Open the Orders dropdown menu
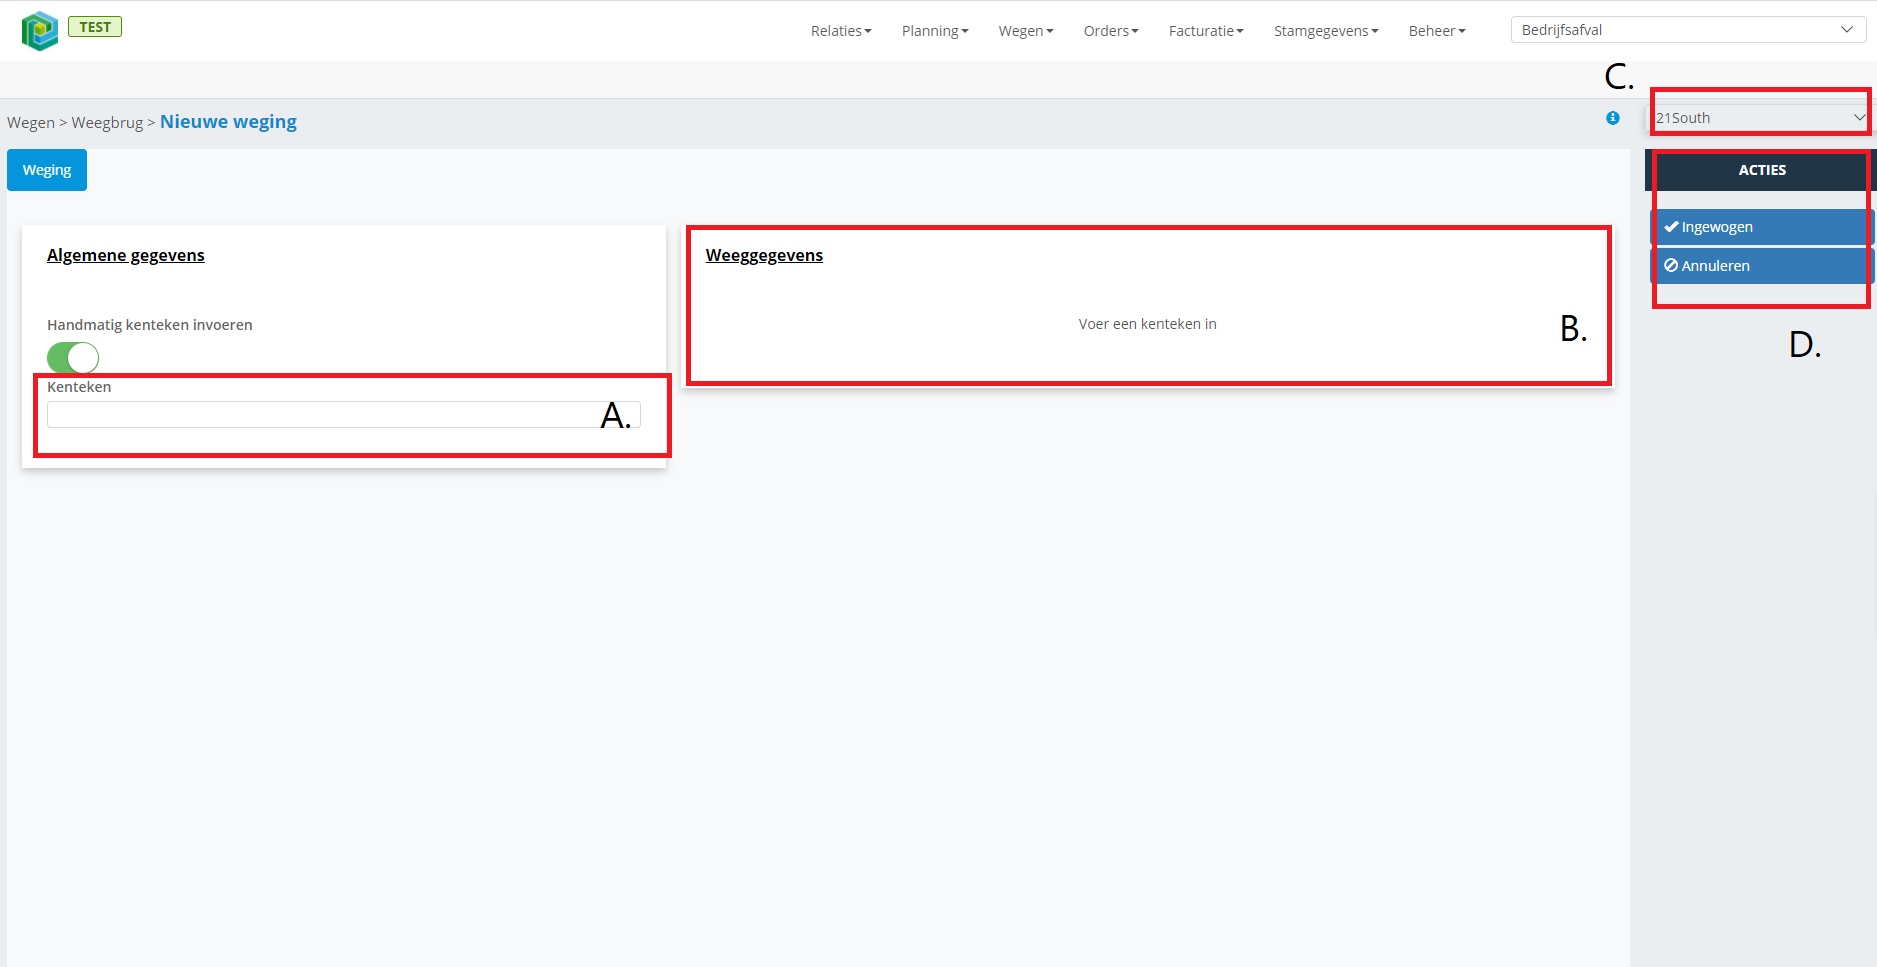This screenshot has height=967, width=1877. point(1111,31)
